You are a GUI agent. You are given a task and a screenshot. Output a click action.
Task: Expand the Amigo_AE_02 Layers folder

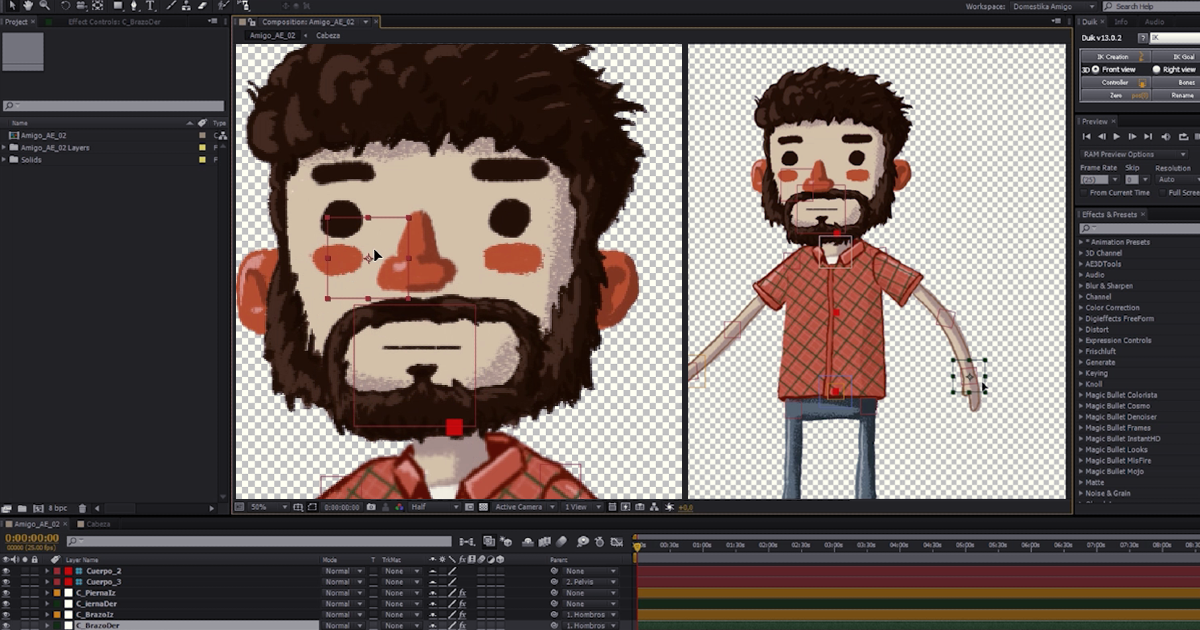[4, 147]
